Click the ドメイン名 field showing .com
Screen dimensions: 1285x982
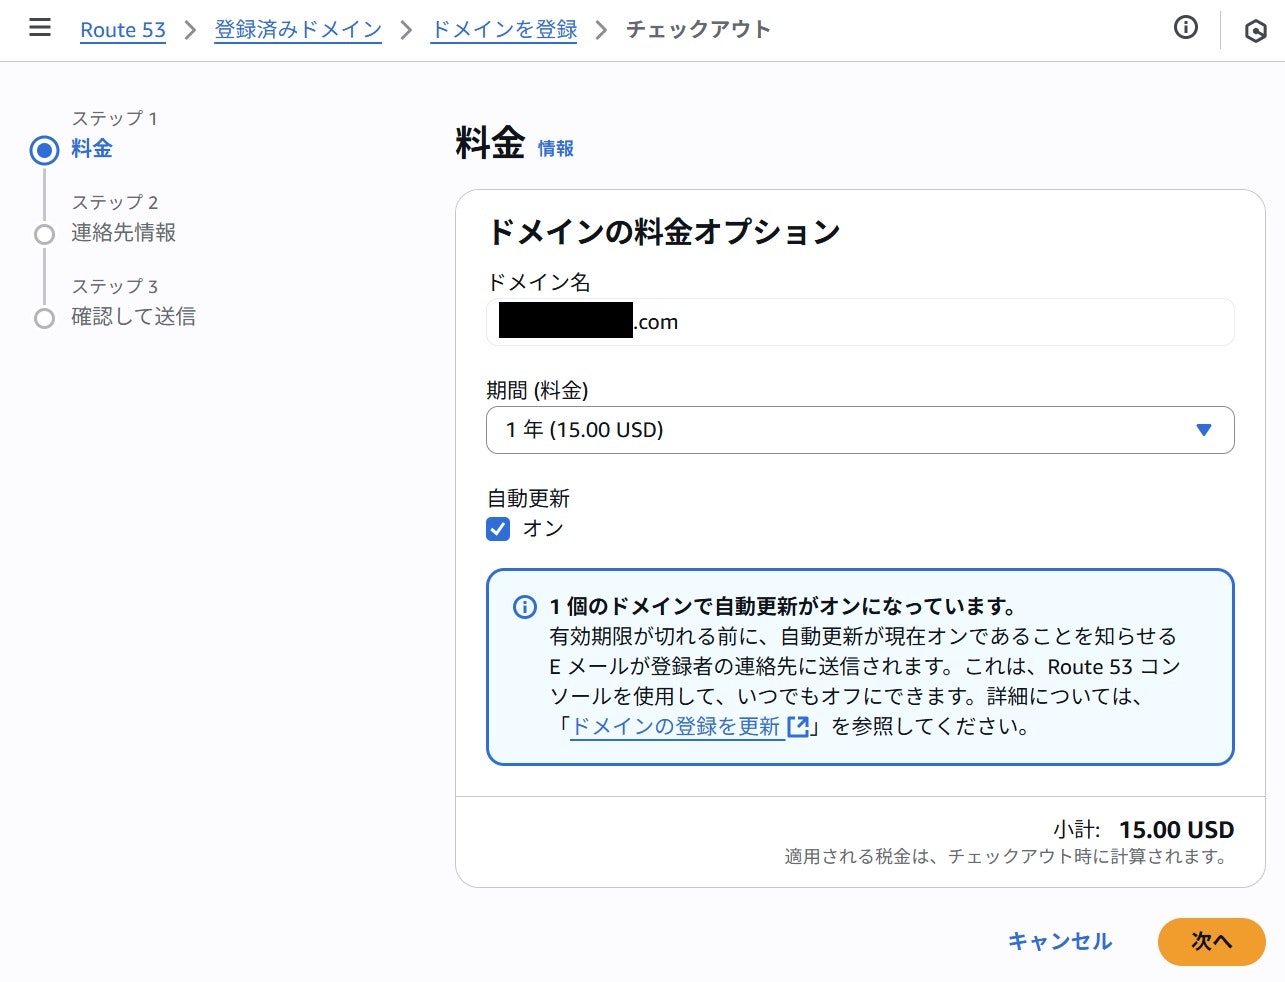[x=860, y=322]
